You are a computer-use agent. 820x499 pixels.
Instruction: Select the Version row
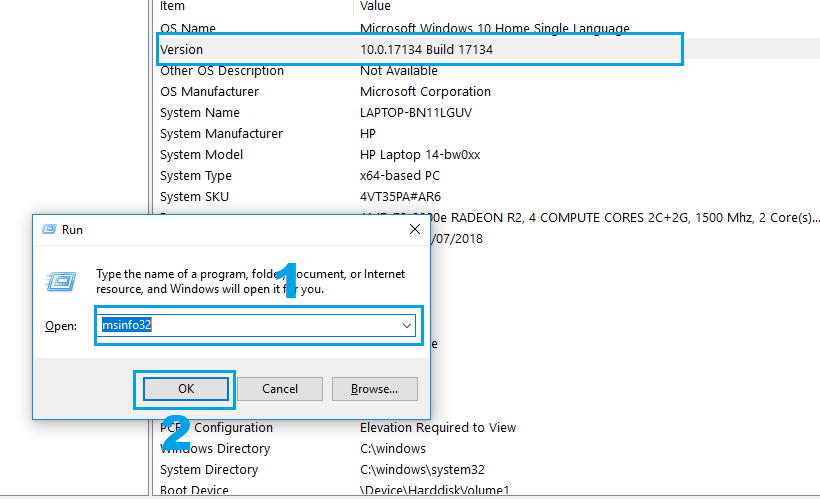(181, 49)
